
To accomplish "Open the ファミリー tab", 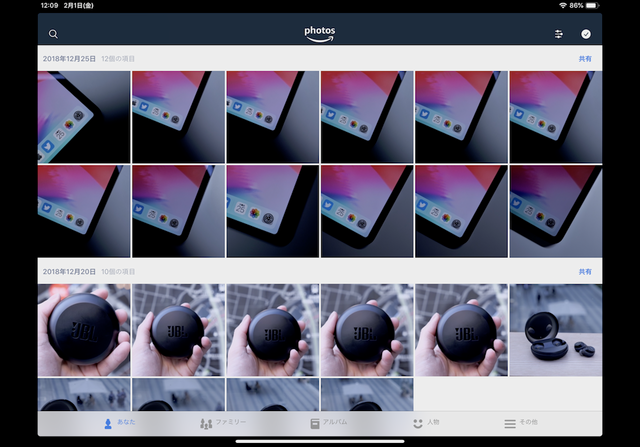I will point(223,423).
